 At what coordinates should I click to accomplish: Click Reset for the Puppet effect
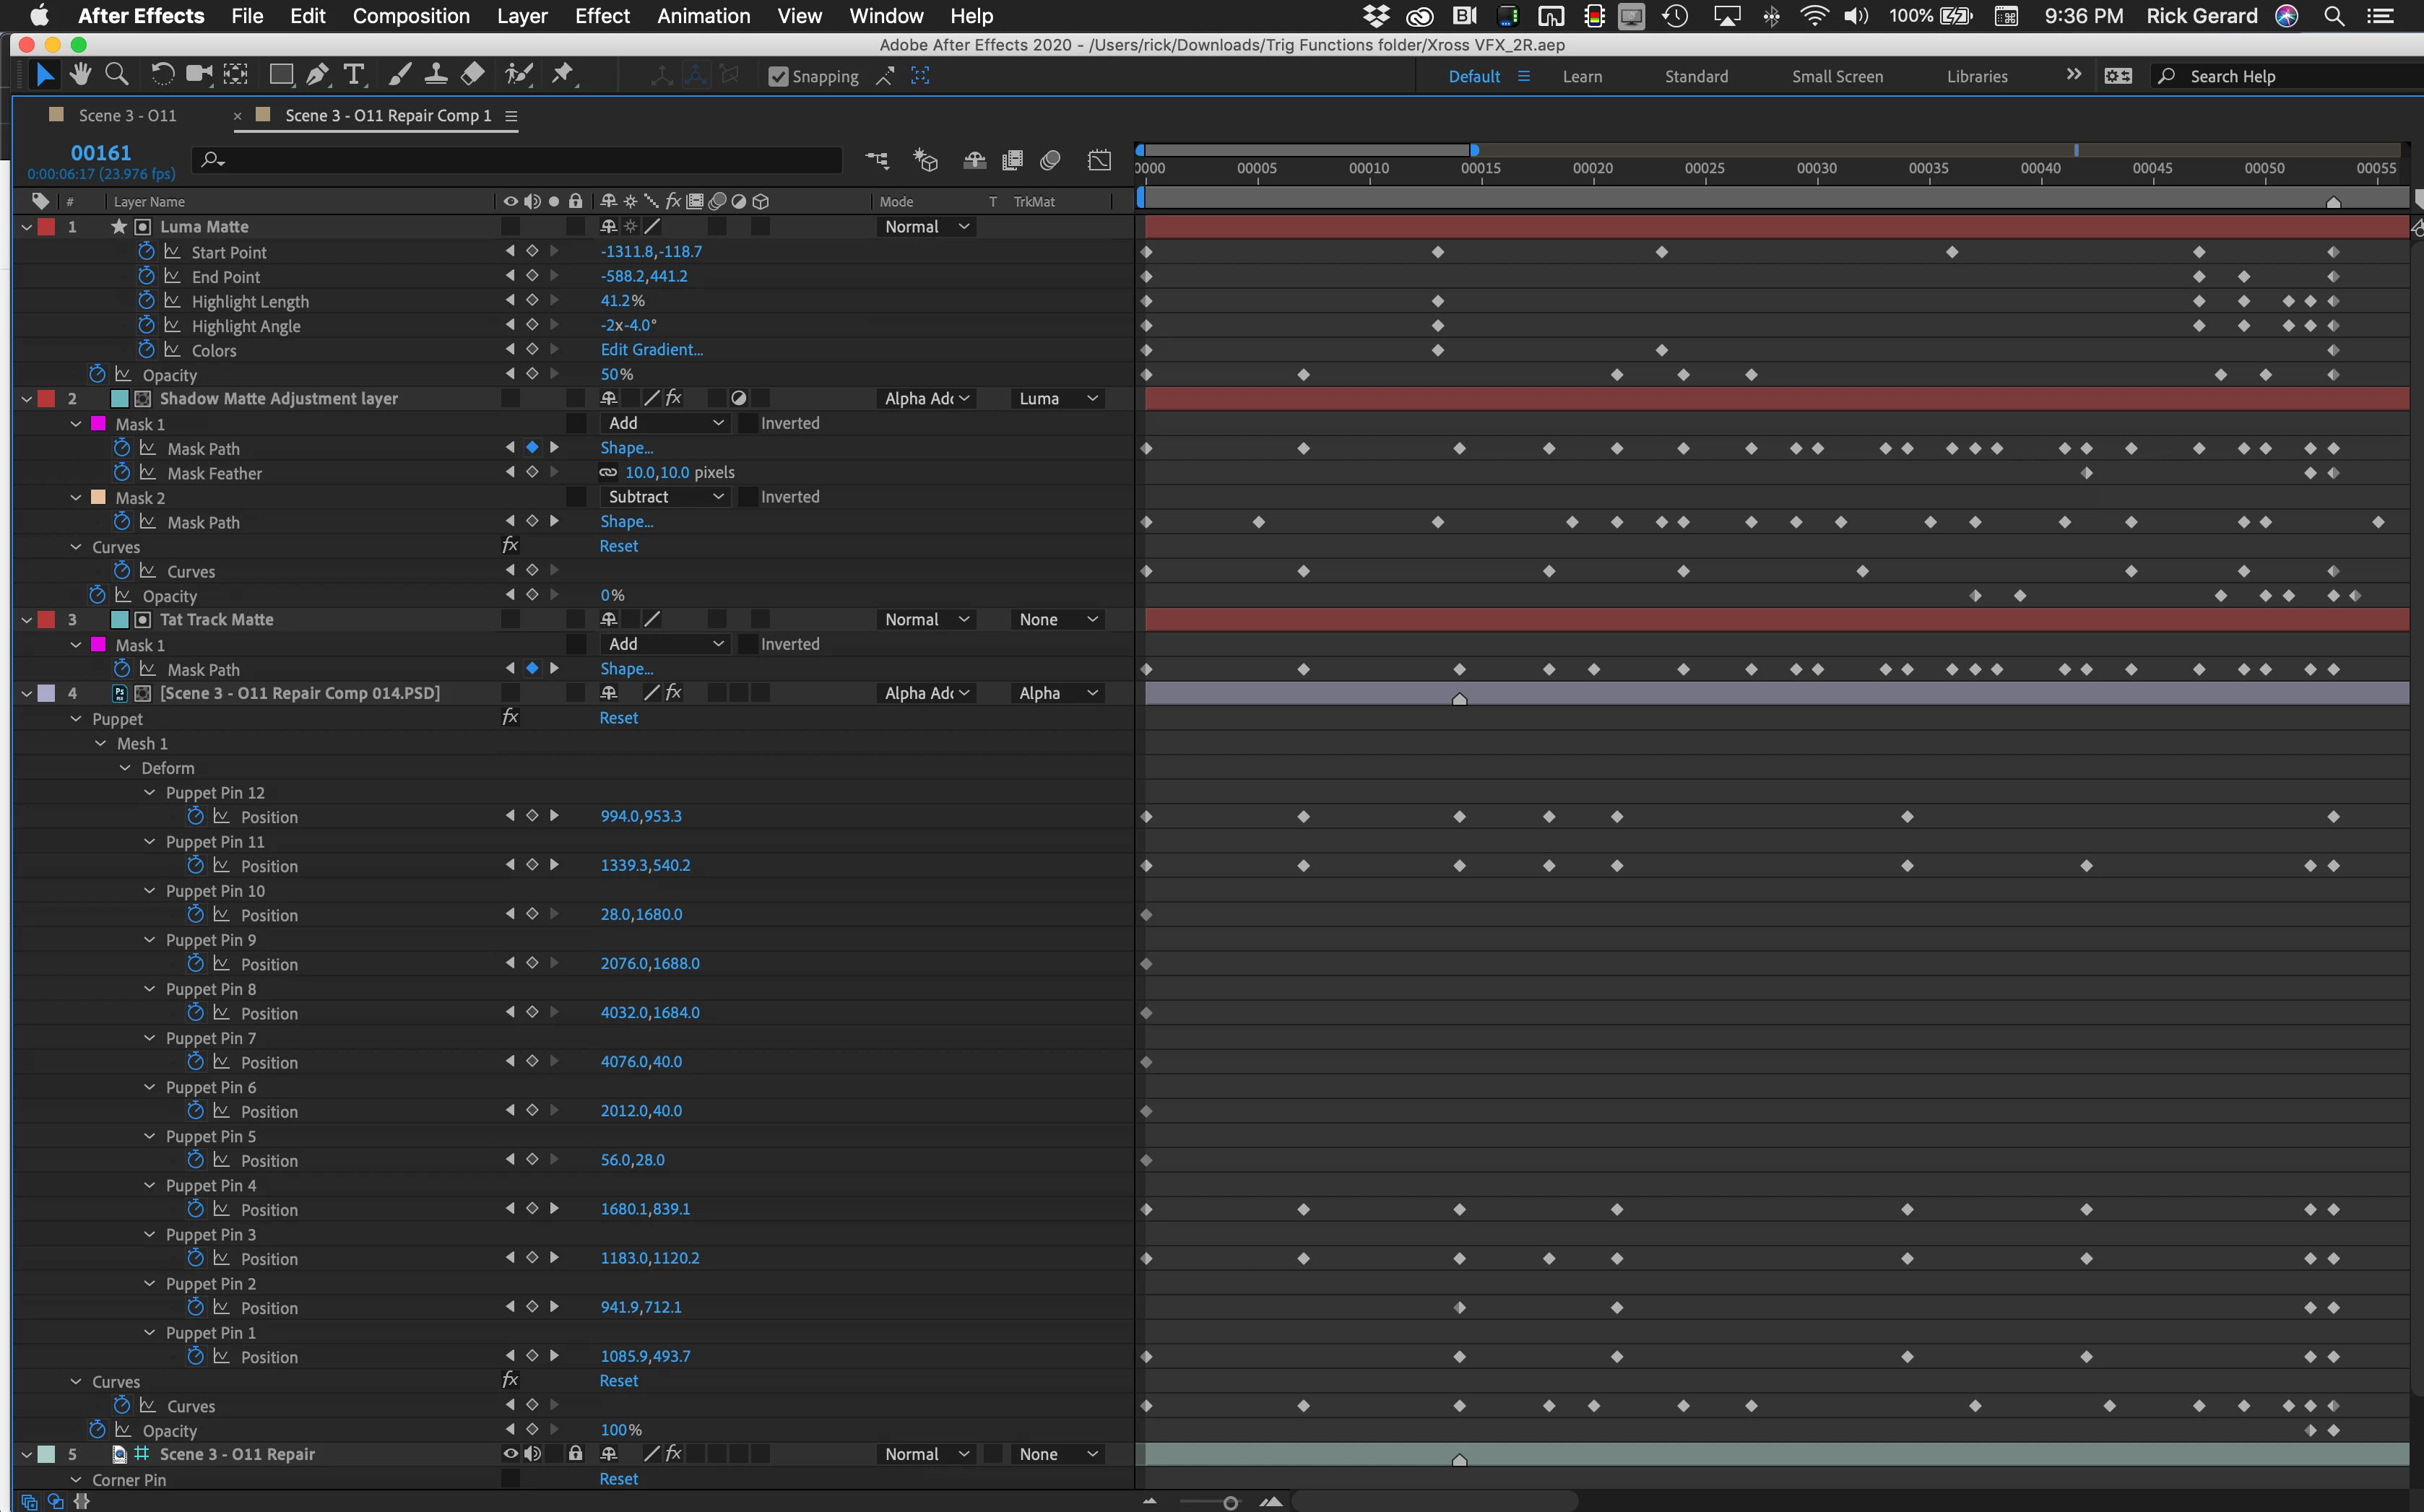618,718
